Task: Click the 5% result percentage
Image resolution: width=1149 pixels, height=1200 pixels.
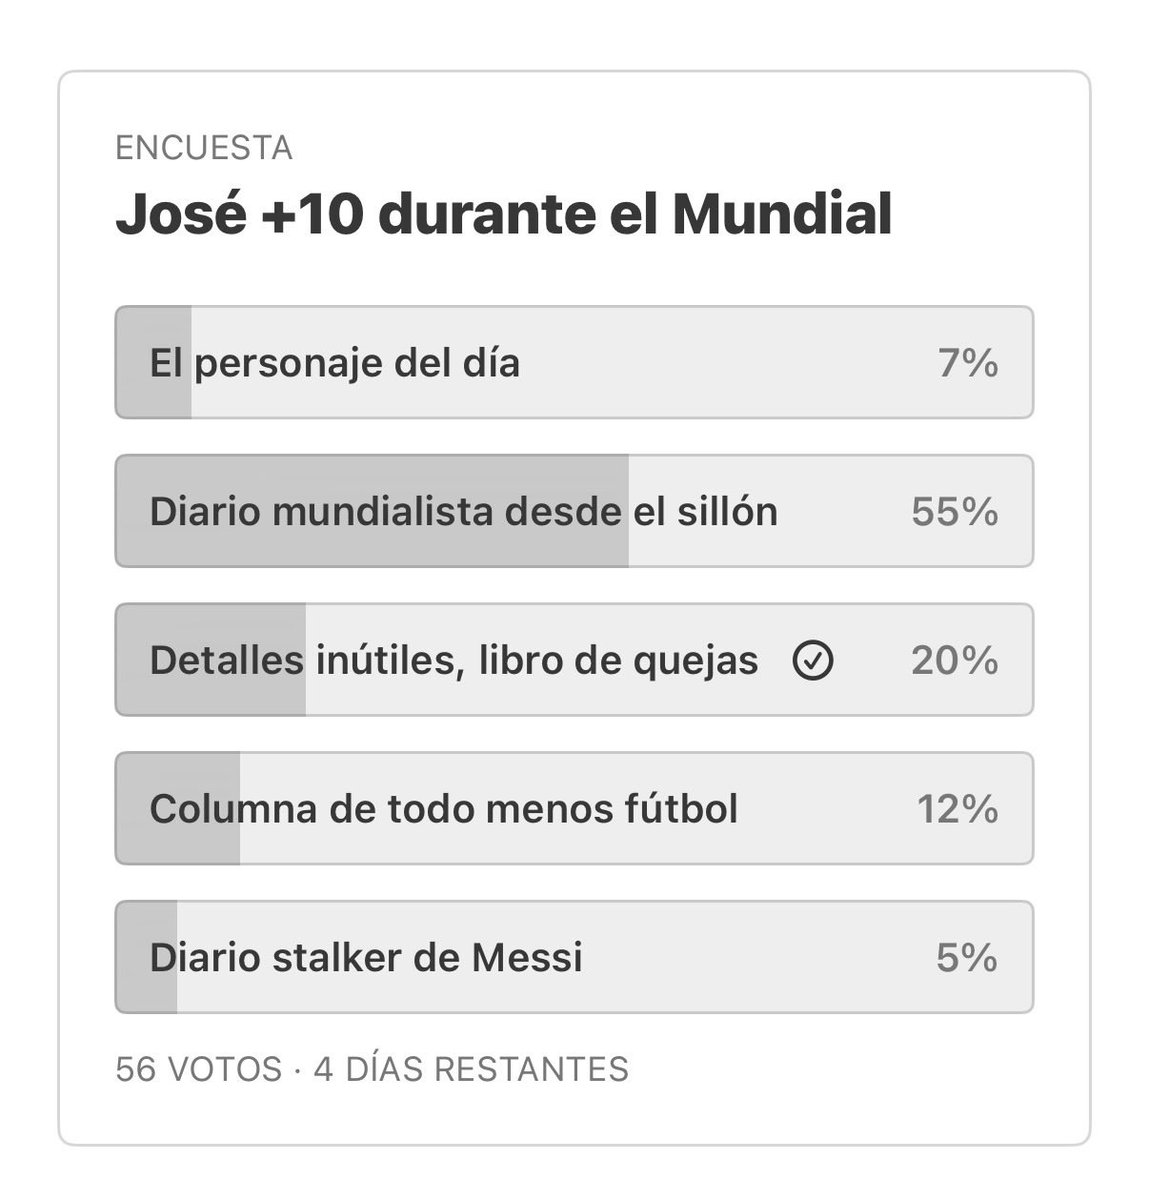Action: coord(967,958)
